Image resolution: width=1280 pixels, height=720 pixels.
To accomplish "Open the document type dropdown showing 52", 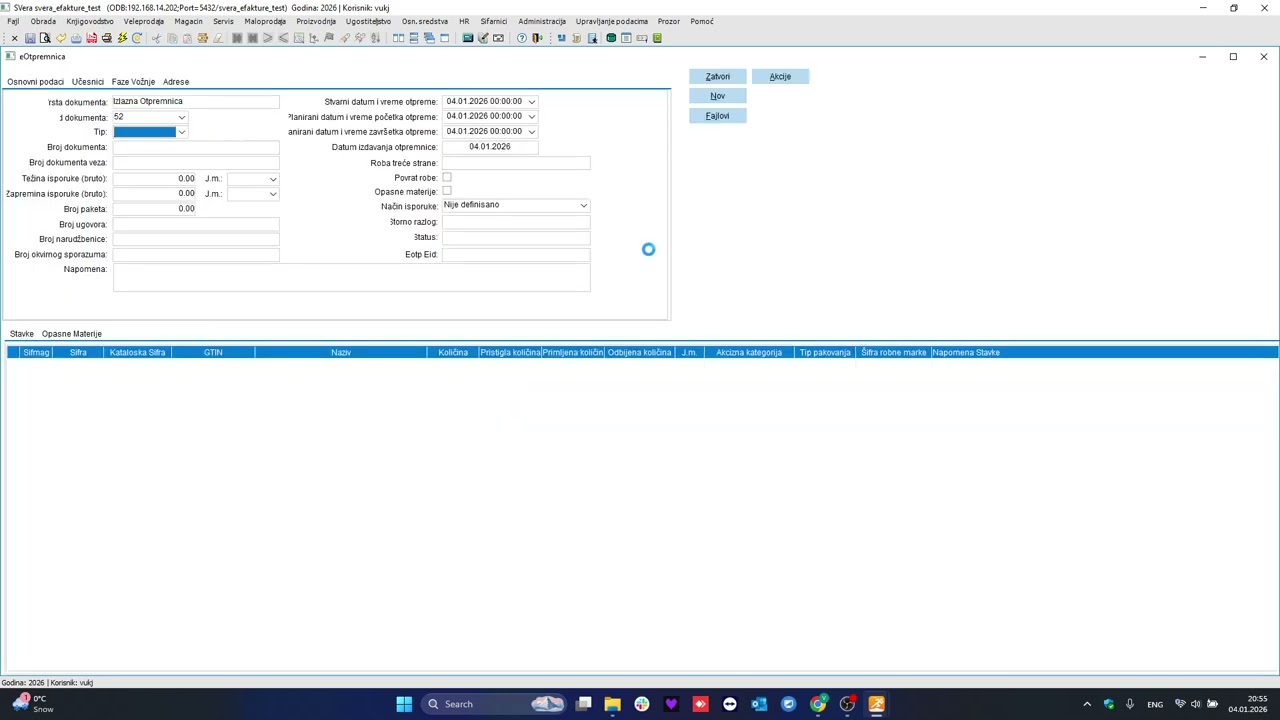I will point(182,117).
